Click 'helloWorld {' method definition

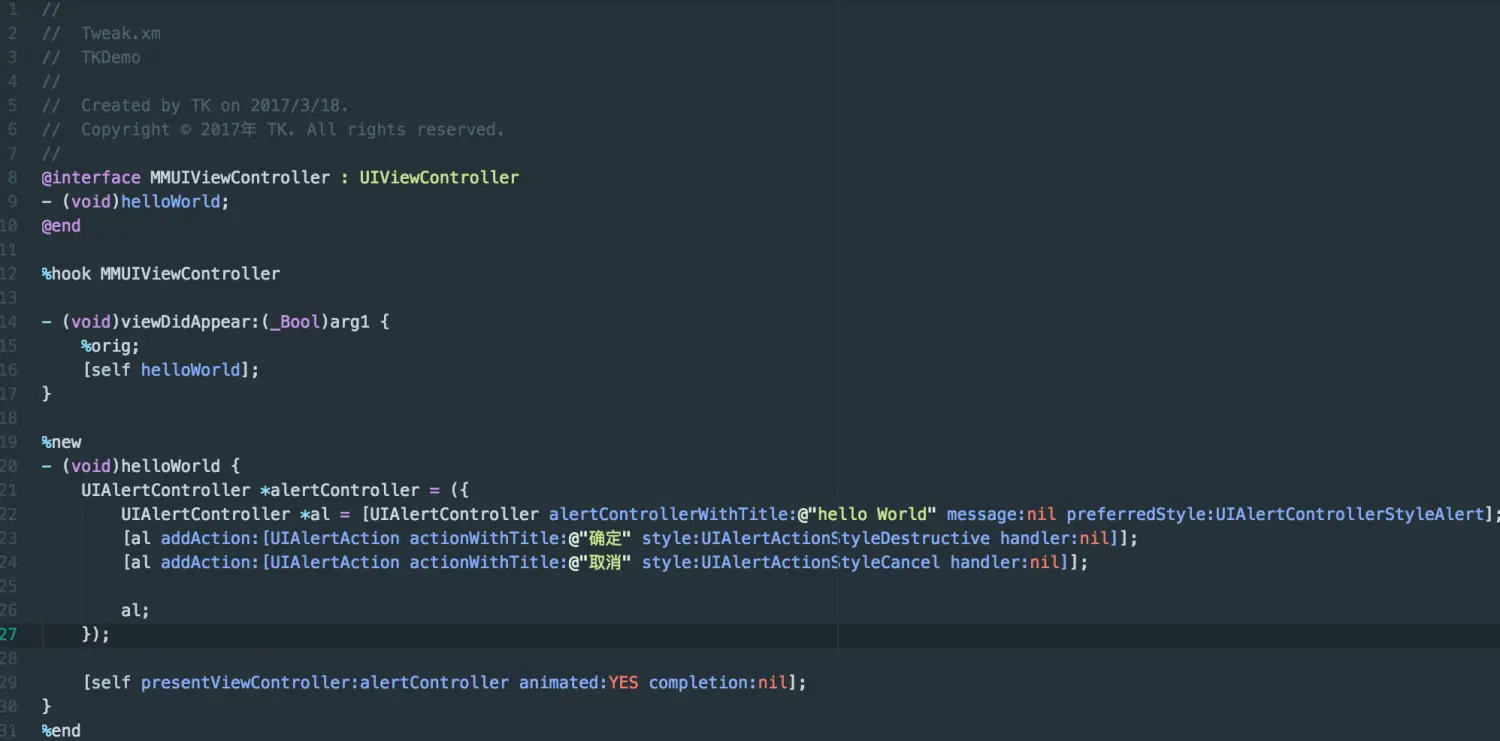pos(180,465)
